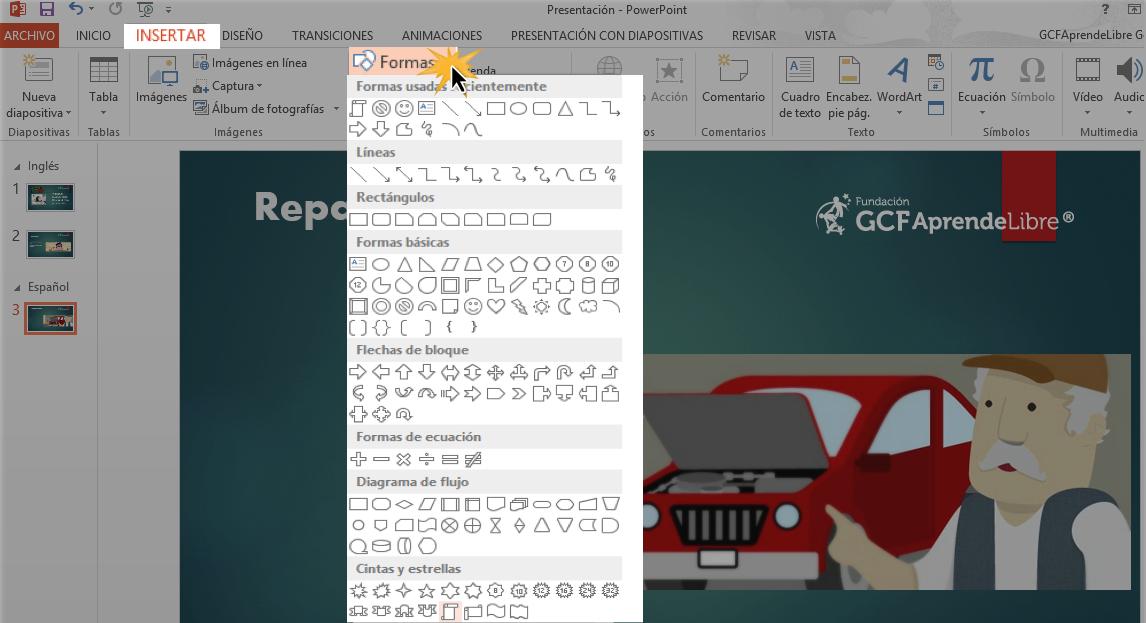This screenshot has height=623, width=1146.
Task: Select the straight line in Líneas
Action: tap(358, 175)
